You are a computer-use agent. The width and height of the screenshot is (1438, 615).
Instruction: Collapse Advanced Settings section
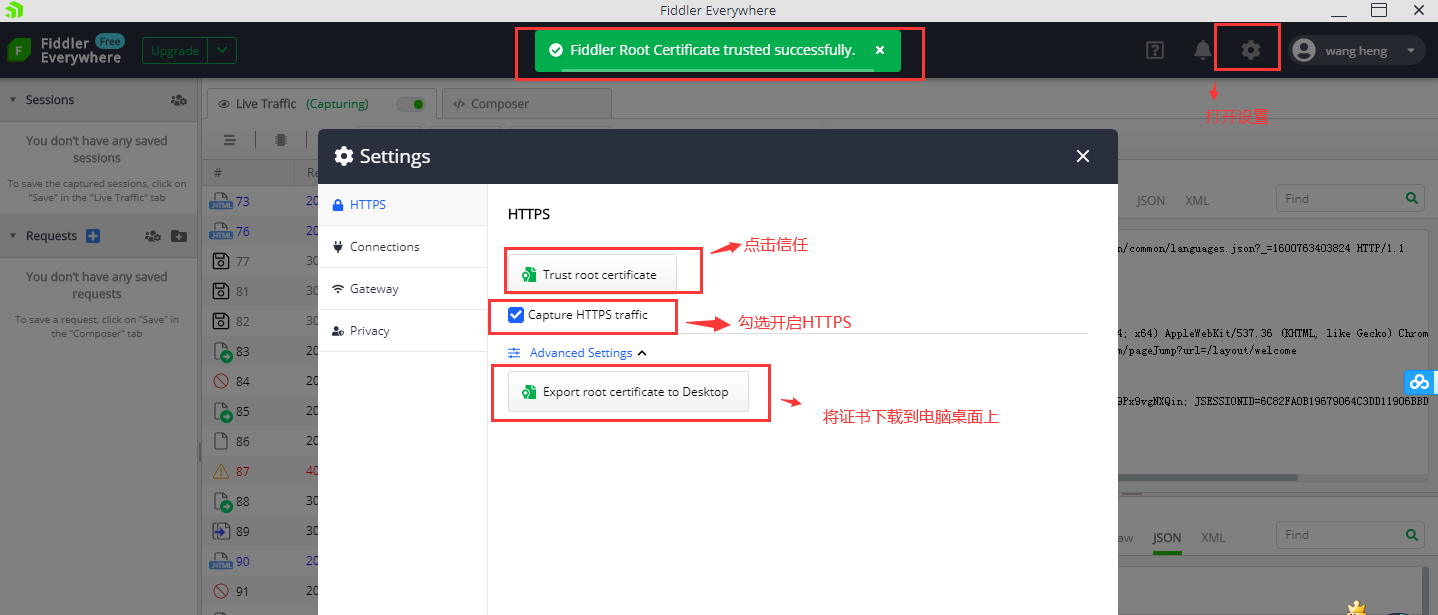577,353
